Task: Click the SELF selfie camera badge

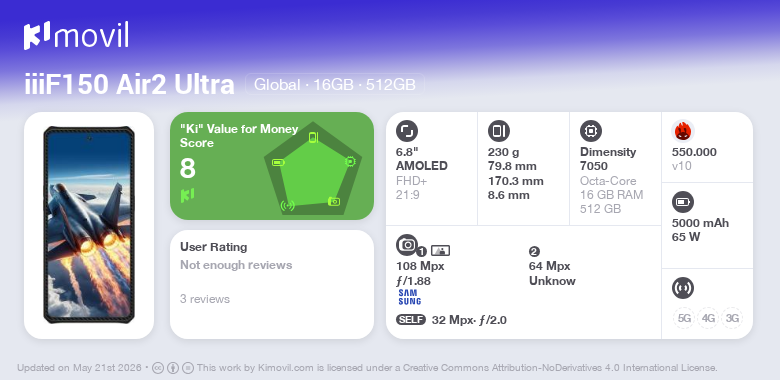Action: 411,320
